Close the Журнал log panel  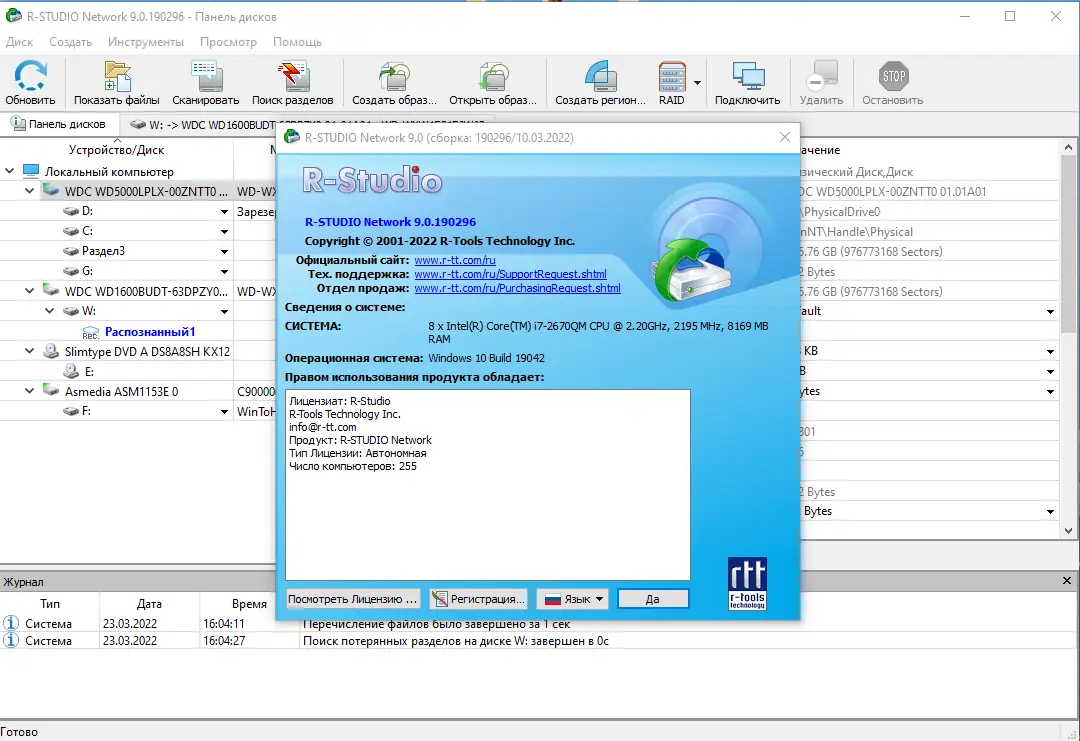pyautogui.click(x=1067, y=581)
